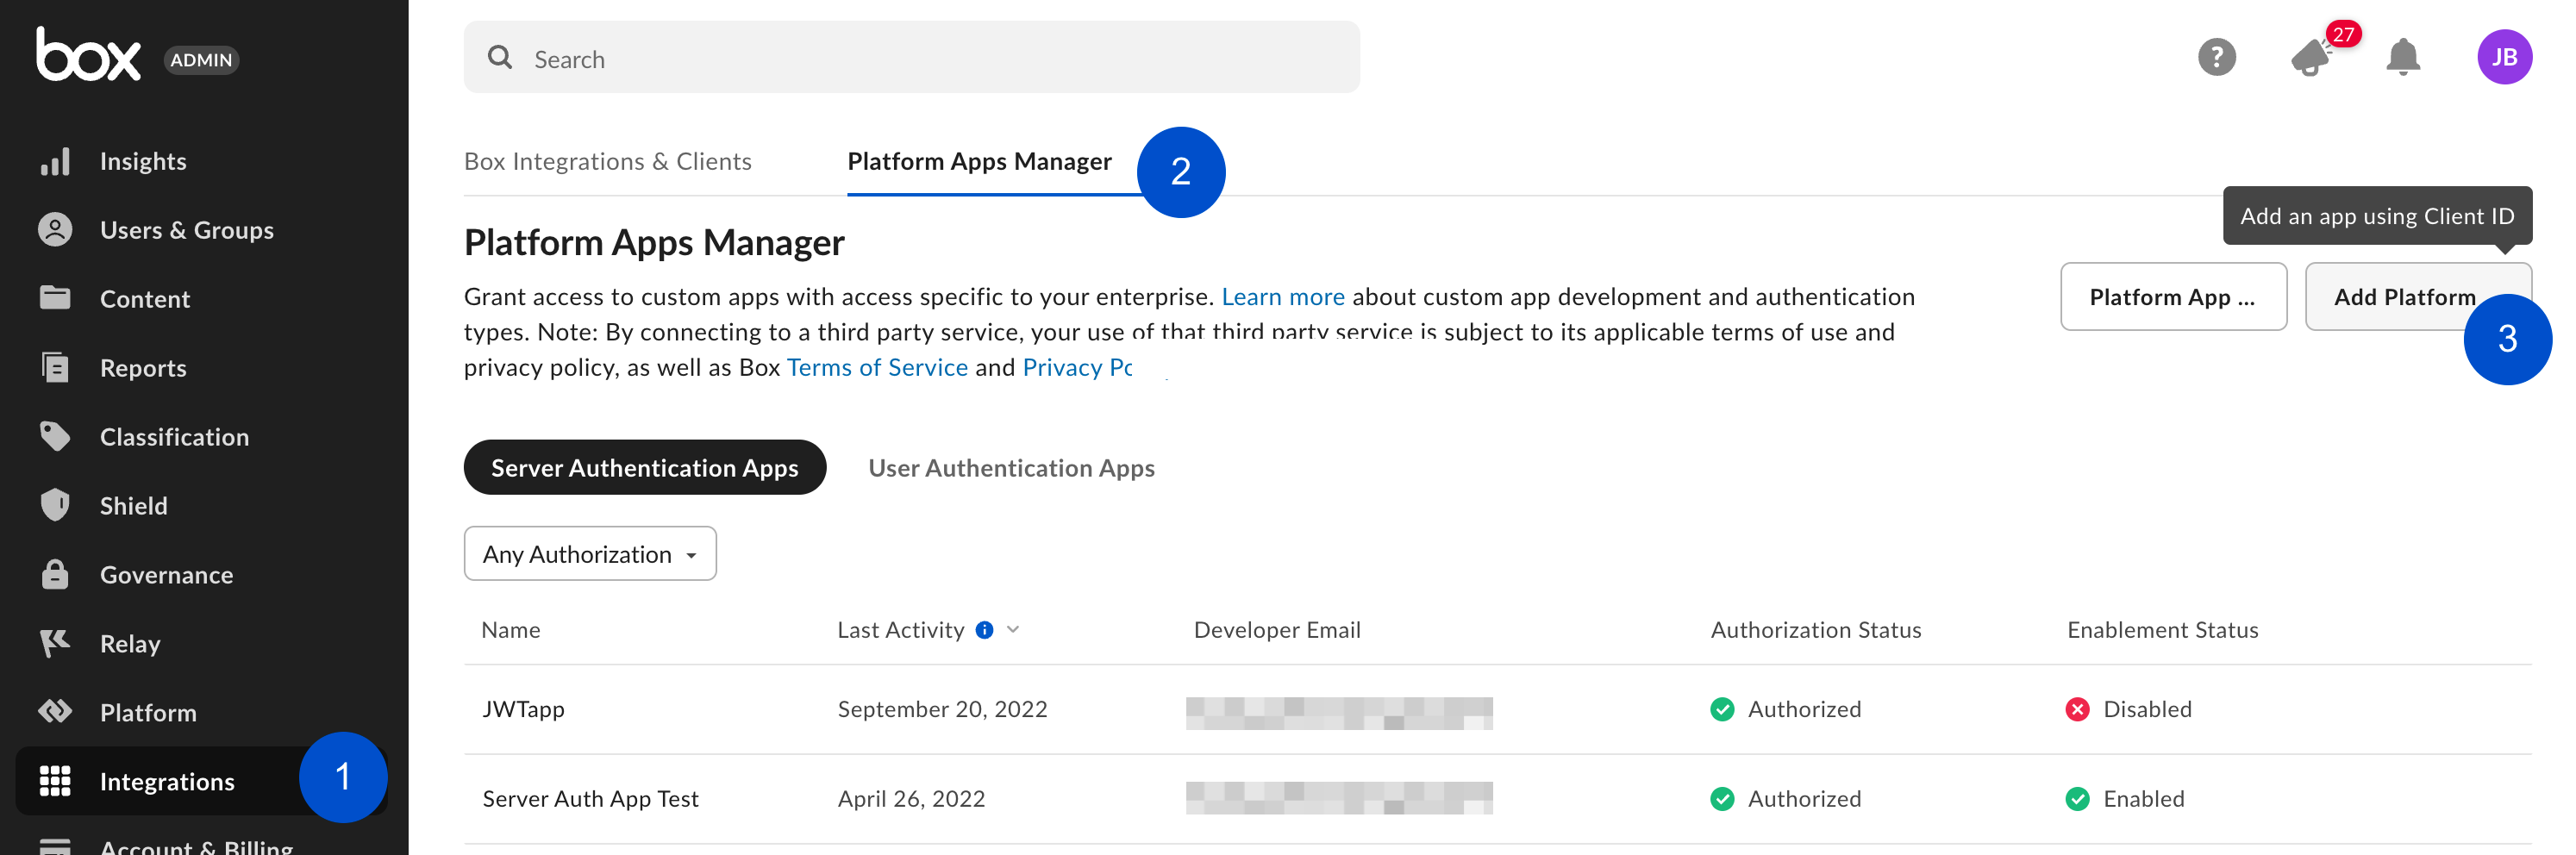Open the help question mark icon
Viewport: 2576px width, 855px height.
click(2217, 57)
